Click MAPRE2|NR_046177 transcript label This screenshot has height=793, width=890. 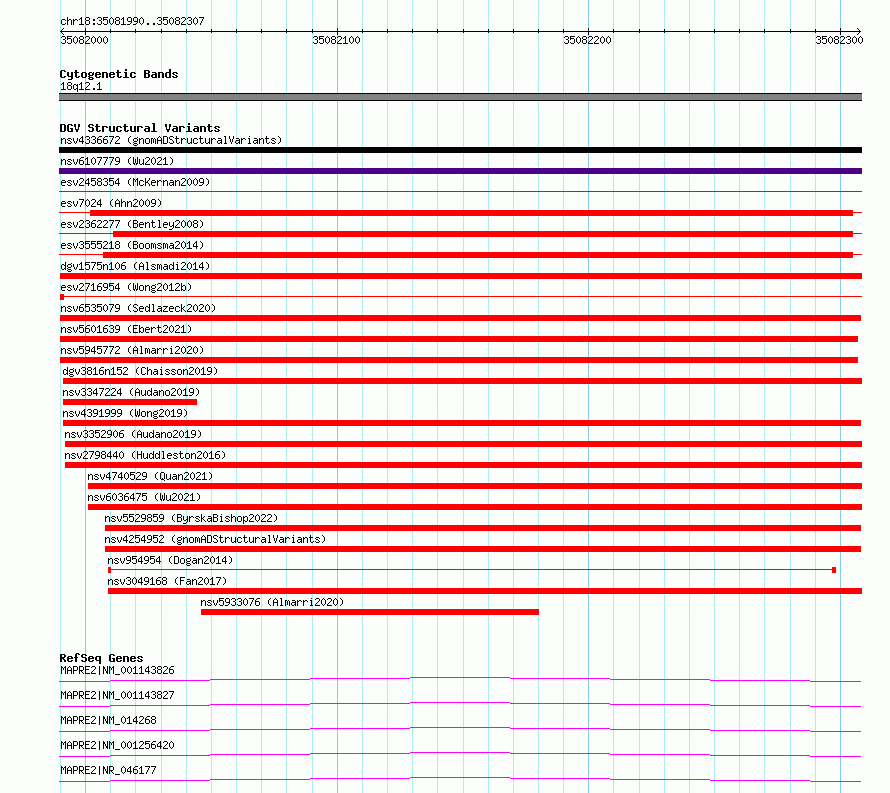pos(108,770)
